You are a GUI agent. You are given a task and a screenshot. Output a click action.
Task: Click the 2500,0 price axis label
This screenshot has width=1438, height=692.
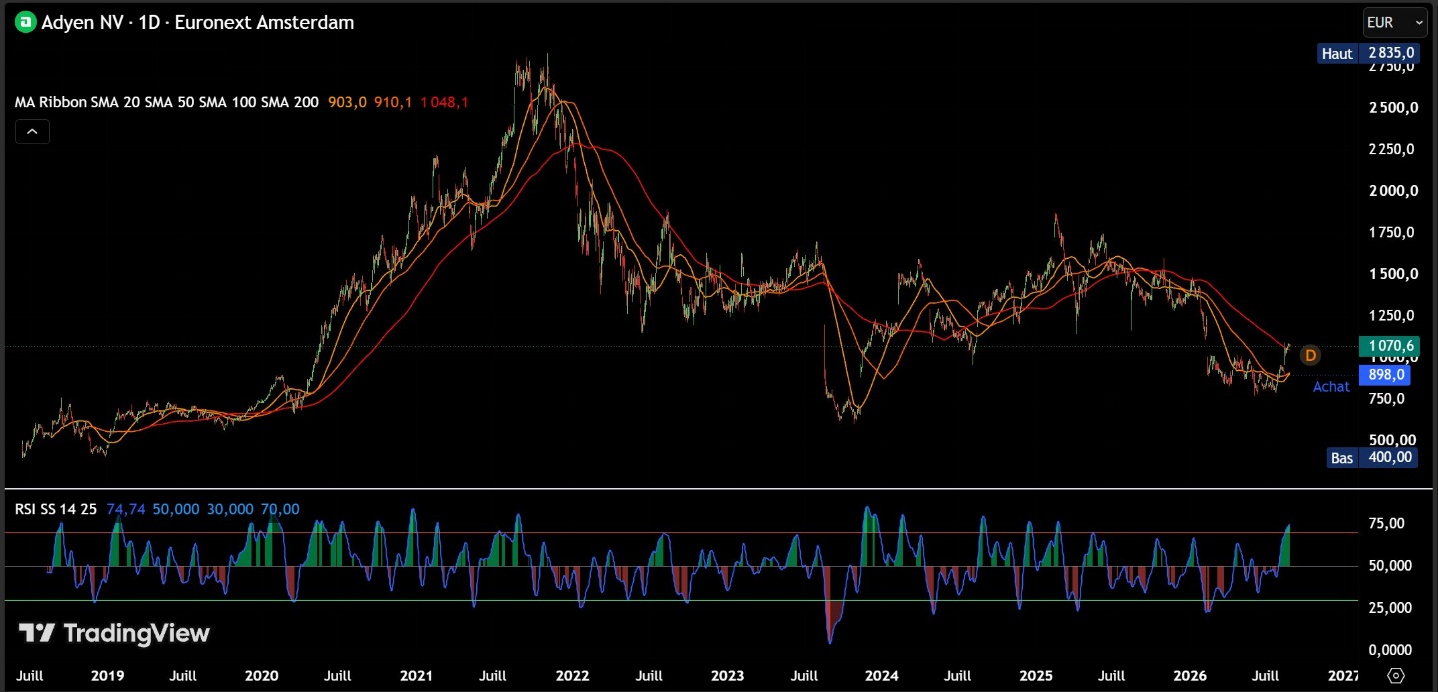tap(1391, 108)
